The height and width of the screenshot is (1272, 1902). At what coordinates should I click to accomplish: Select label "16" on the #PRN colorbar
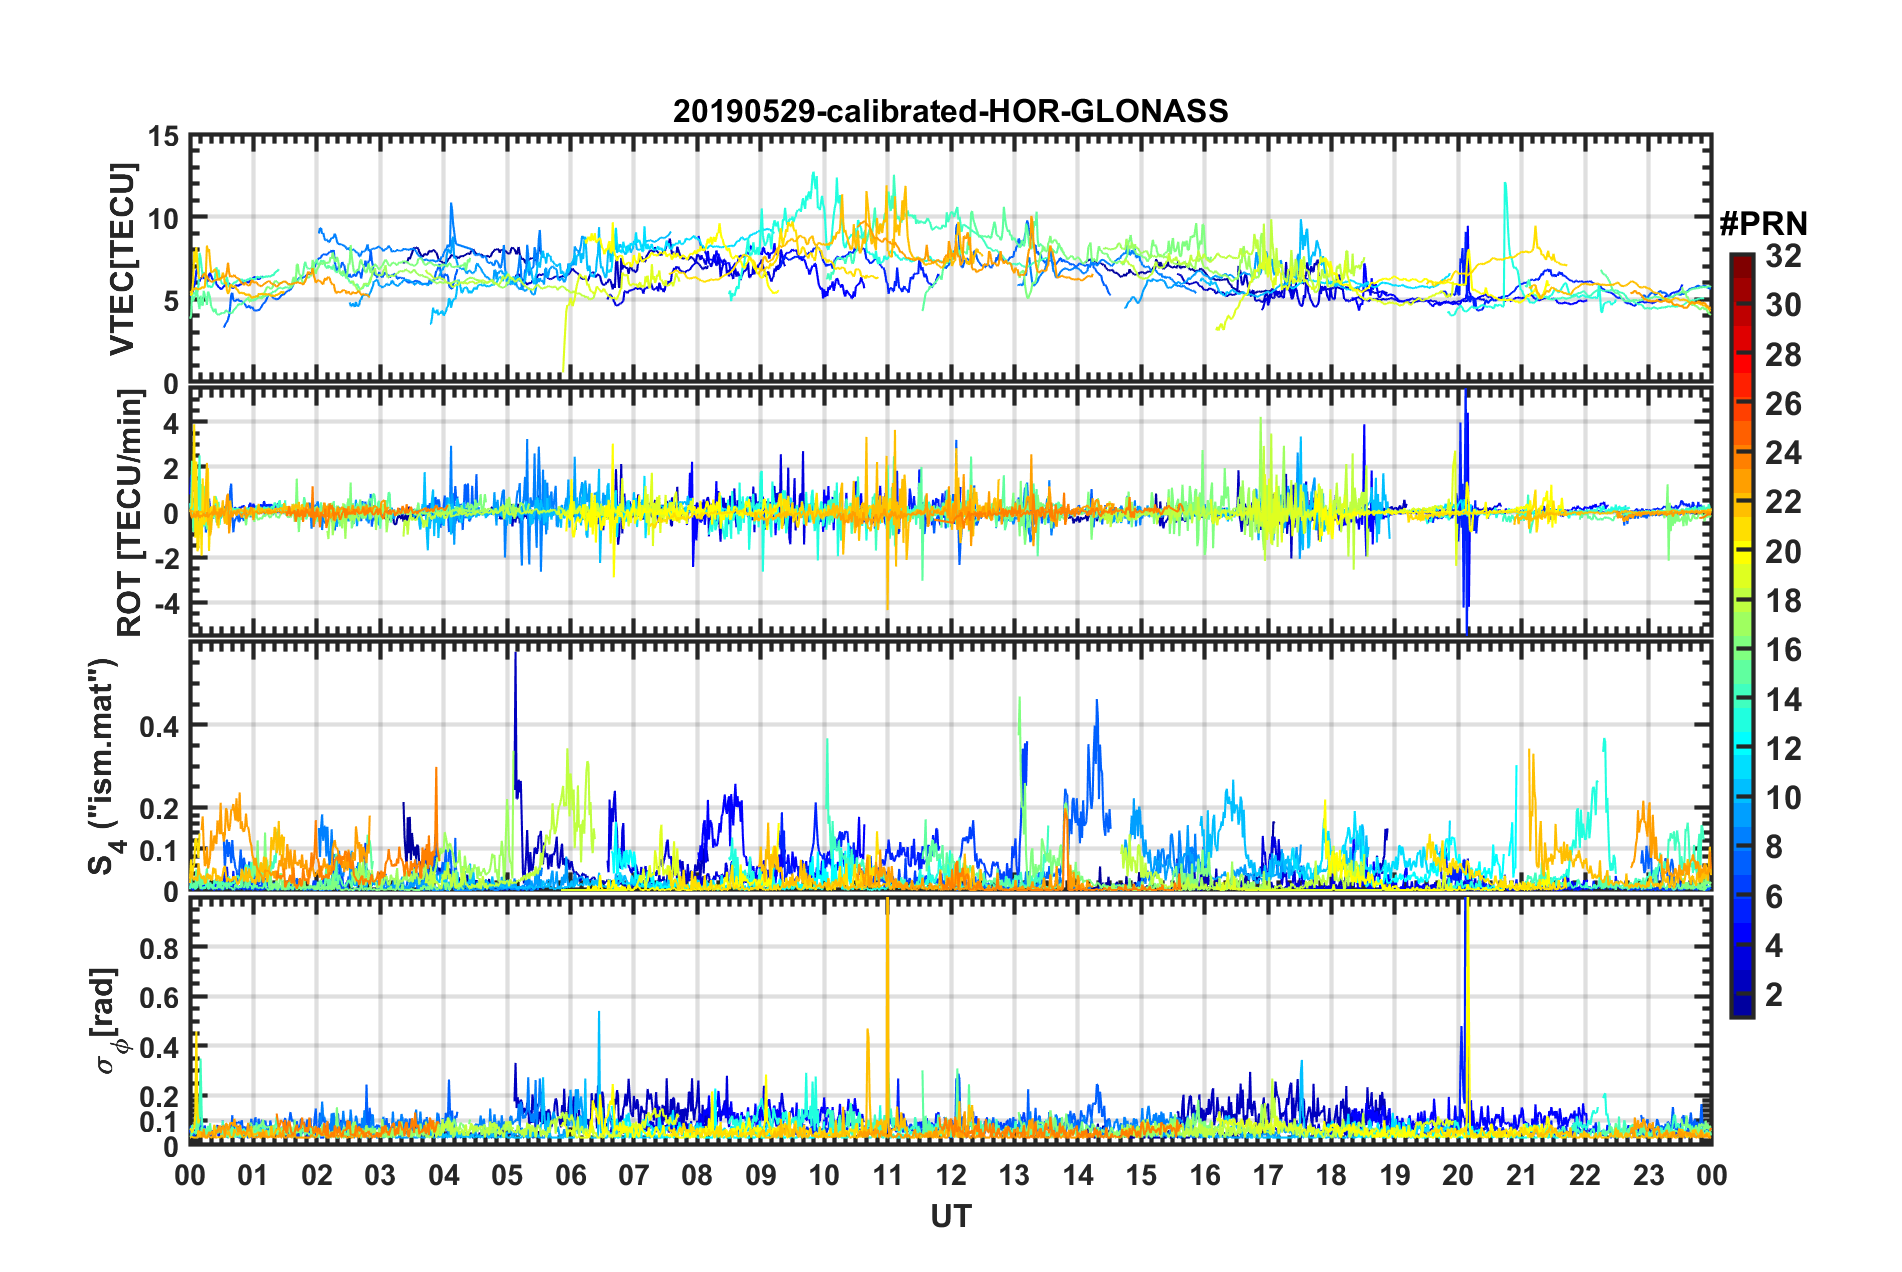[x=1783, y=650]
